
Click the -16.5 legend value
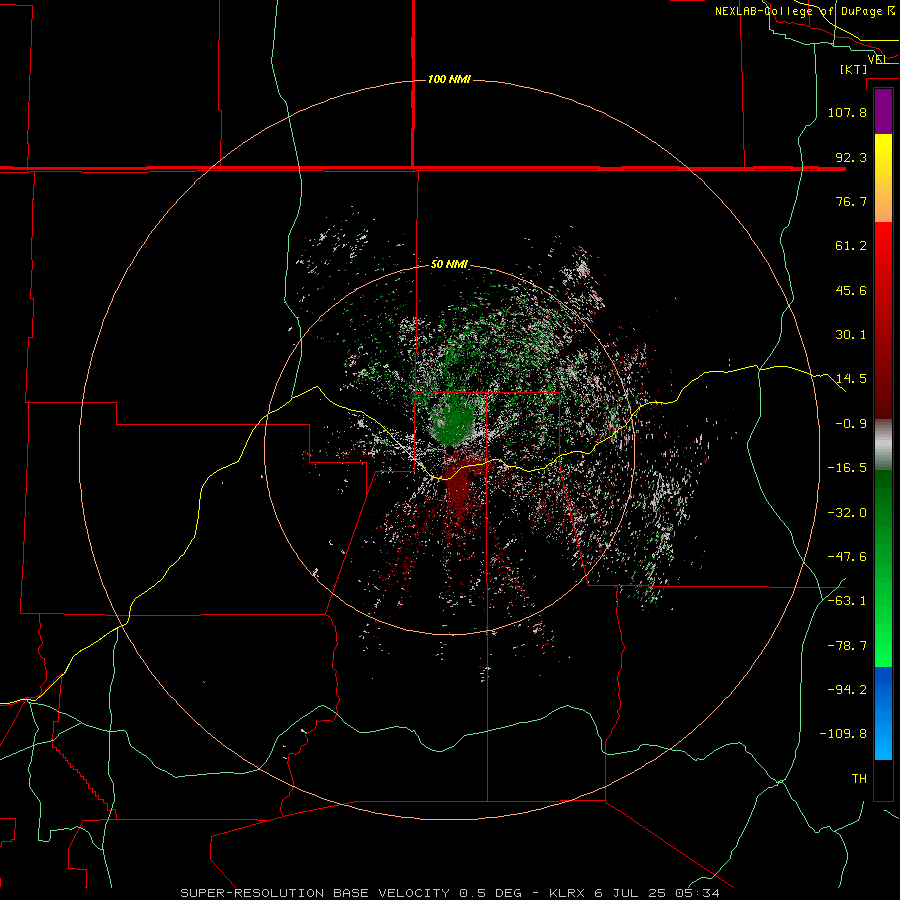(847, 468)
